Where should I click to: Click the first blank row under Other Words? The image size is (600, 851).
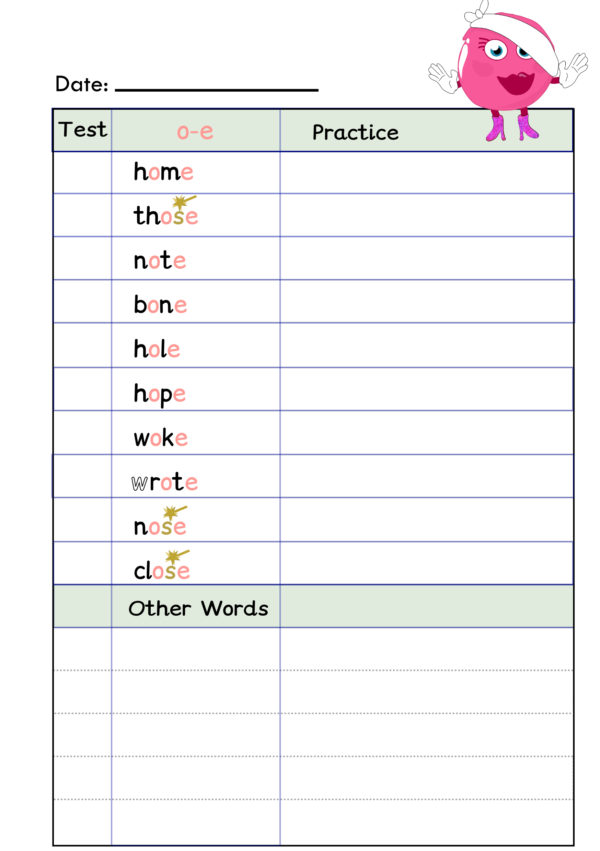point(313,649)
